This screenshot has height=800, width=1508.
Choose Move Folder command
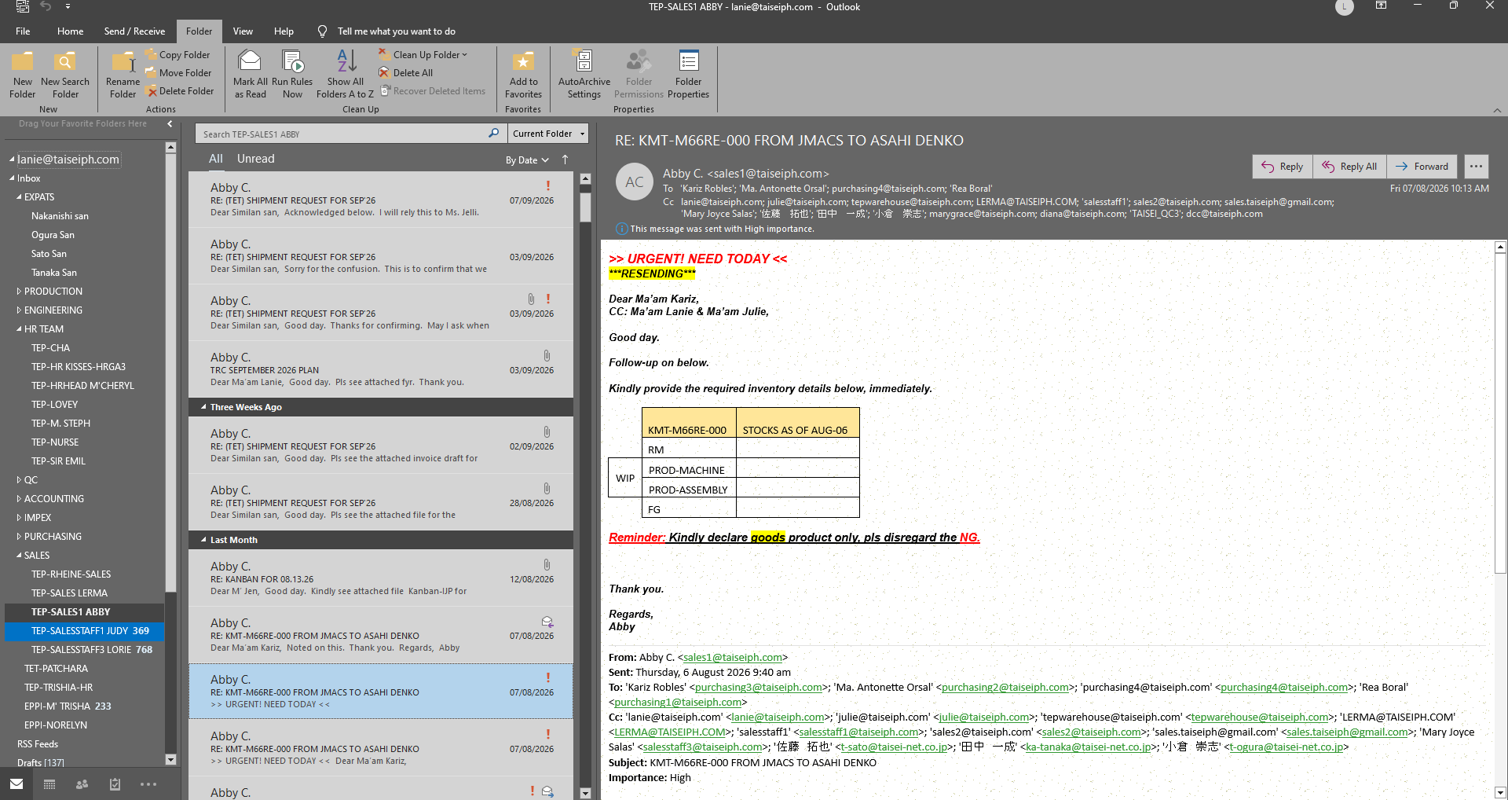click(178, 73)
